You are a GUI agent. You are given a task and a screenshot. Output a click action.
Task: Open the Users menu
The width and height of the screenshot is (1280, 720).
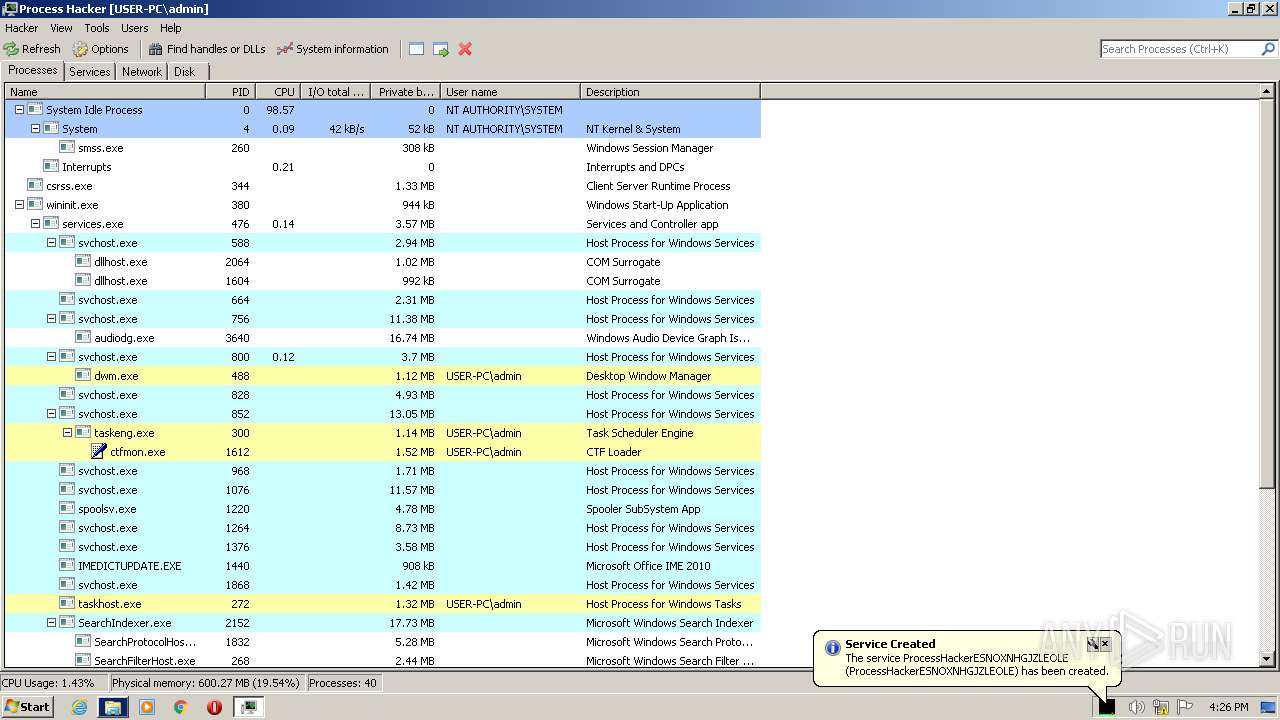click(x=134, y=28)
